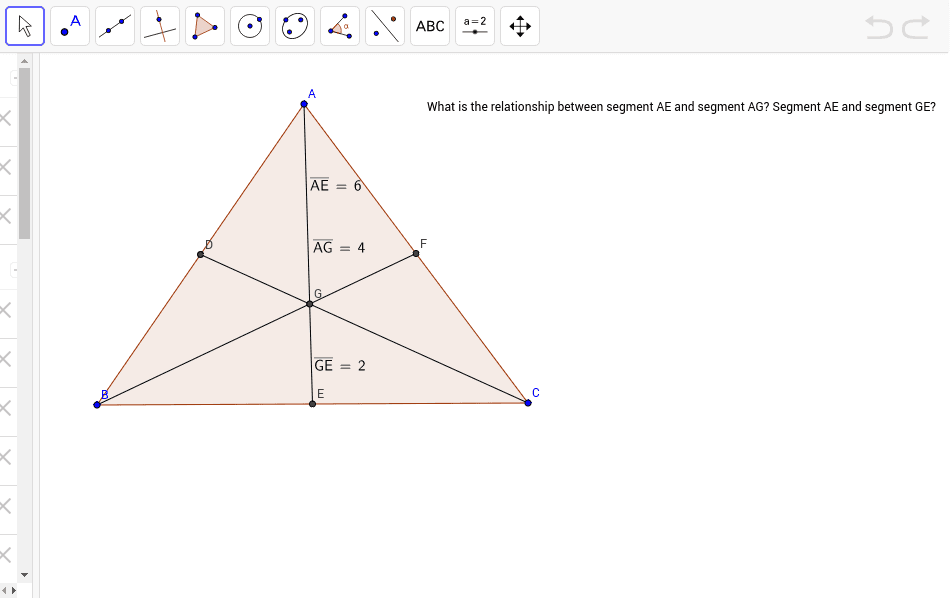This screenshot has height=600, width=950.
Task: Click the Undo arrow
Action: click(879, 27)
